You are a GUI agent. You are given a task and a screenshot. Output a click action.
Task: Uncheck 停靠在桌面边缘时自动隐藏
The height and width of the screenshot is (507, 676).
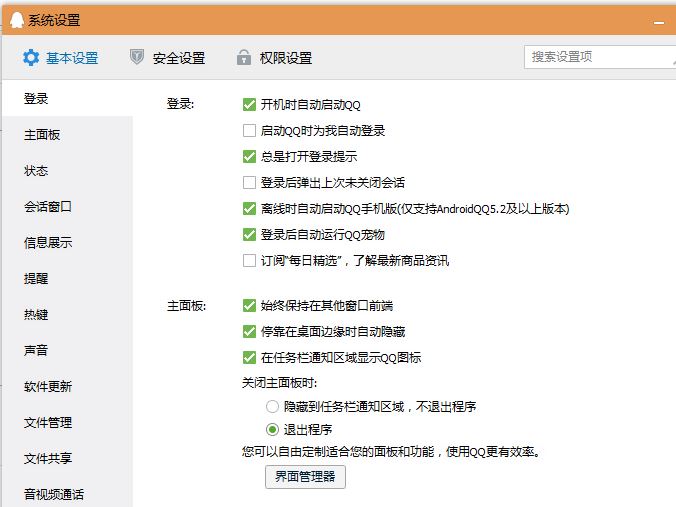point(249,332)
